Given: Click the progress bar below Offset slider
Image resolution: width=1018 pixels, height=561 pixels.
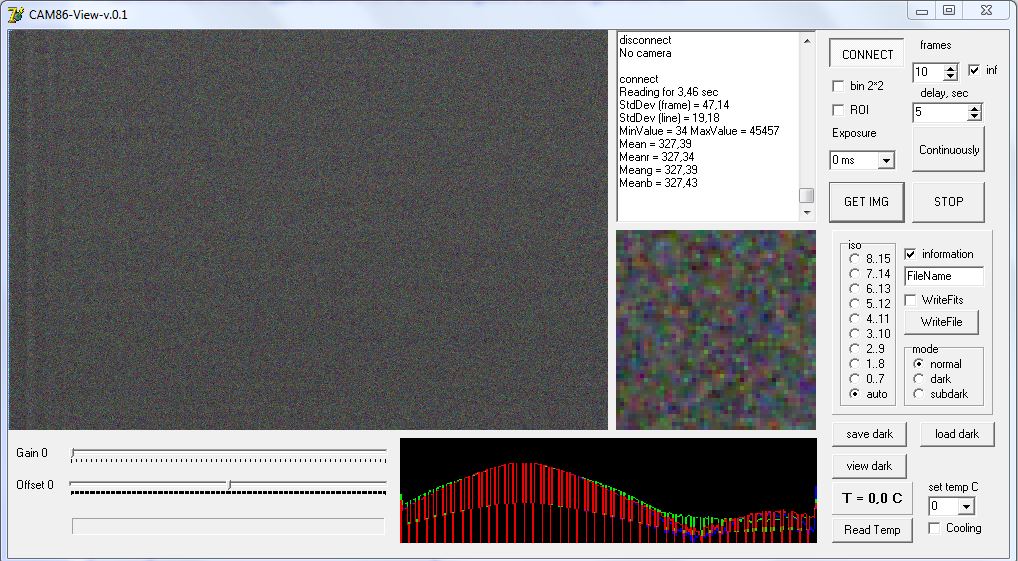Looking at the screenshot, I should [x=228, y=526].
